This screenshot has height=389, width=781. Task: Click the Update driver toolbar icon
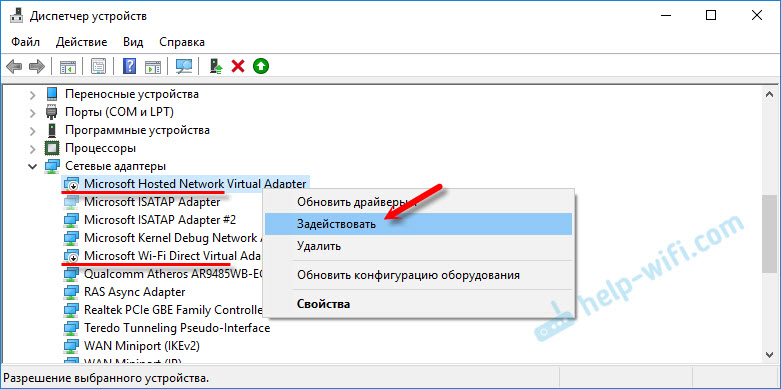pyautogui.click(x=216, y=66)
